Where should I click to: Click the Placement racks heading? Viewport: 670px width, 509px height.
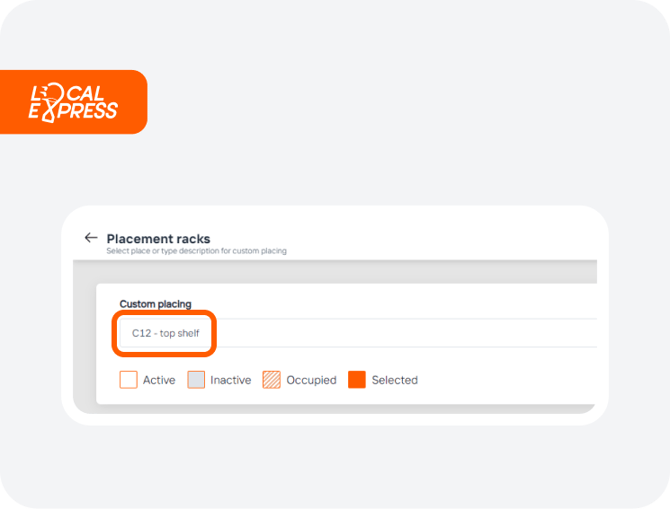[158, 238]
